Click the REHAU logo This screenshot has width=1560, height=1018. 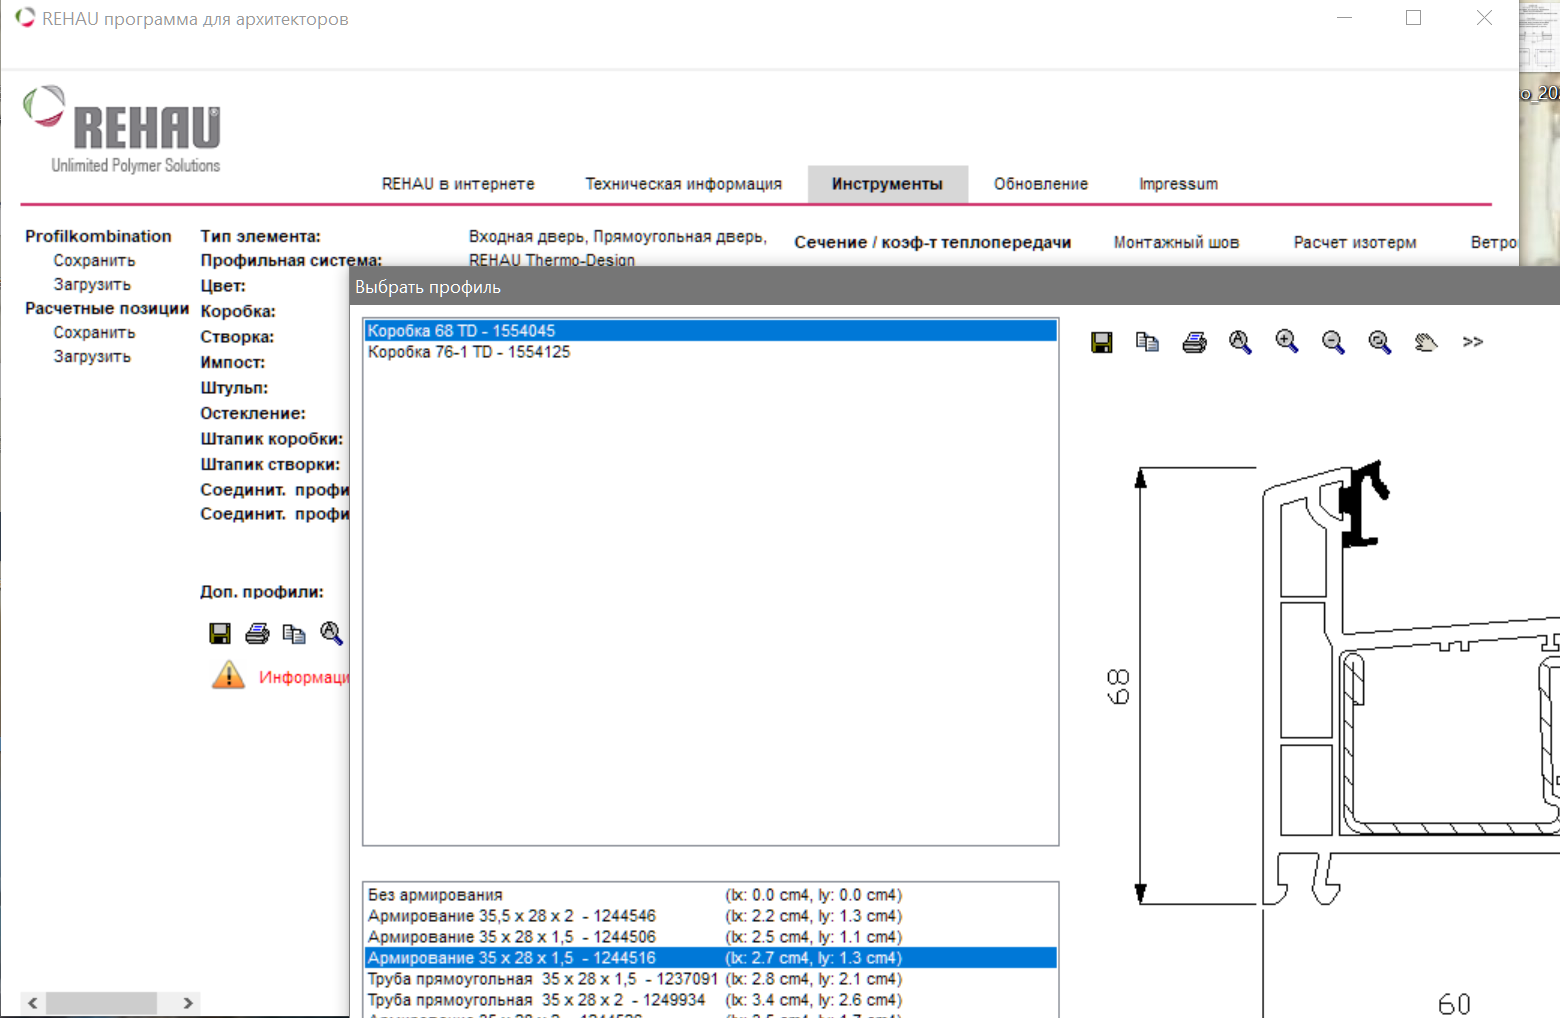122,129
